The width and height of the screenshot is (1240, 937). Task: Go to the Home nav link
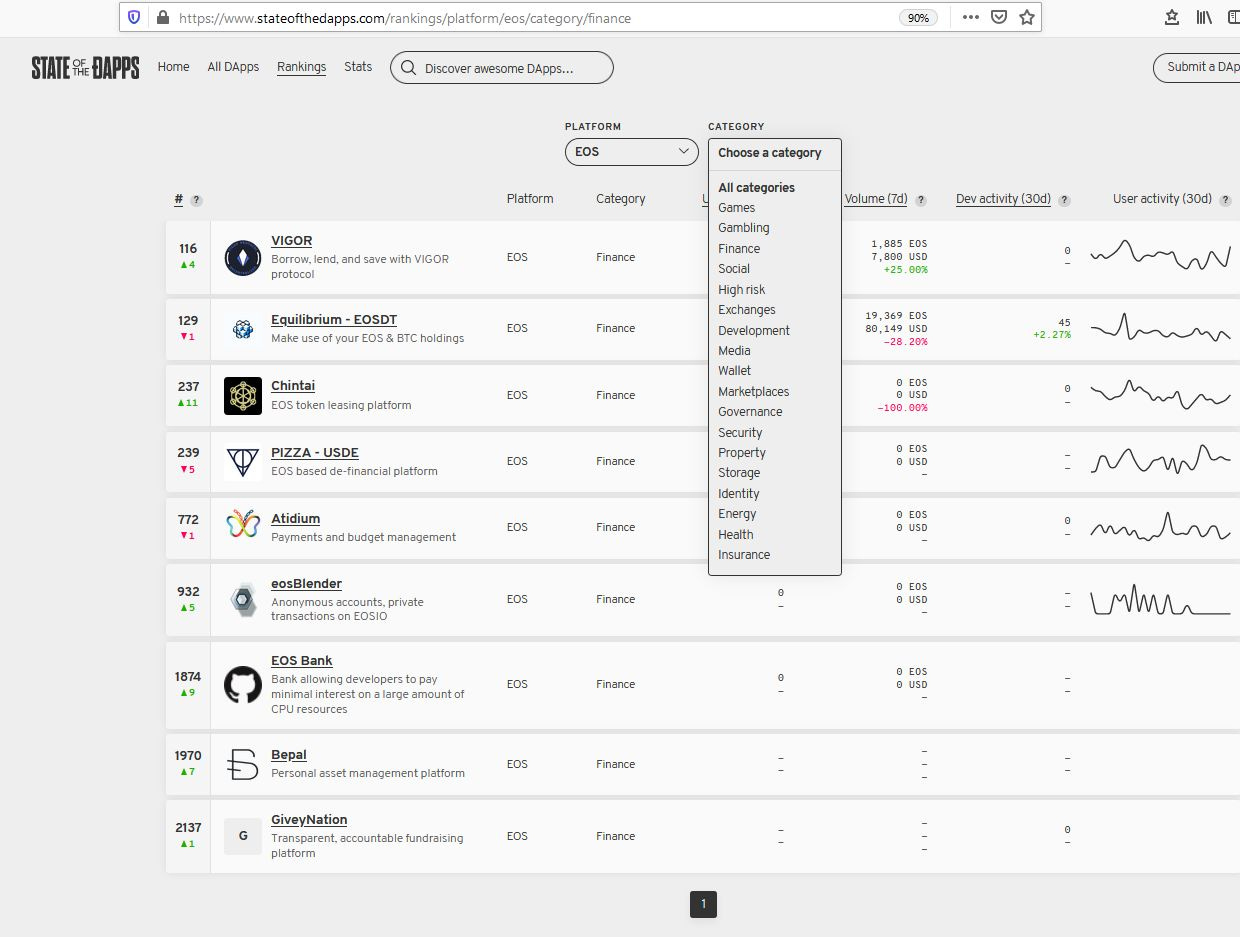tap(173, 67)
